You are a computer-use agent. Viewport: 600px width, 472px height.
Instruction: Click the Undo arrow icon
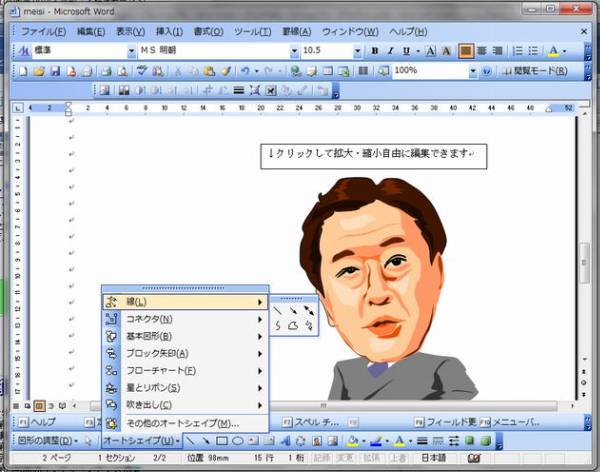245,71
